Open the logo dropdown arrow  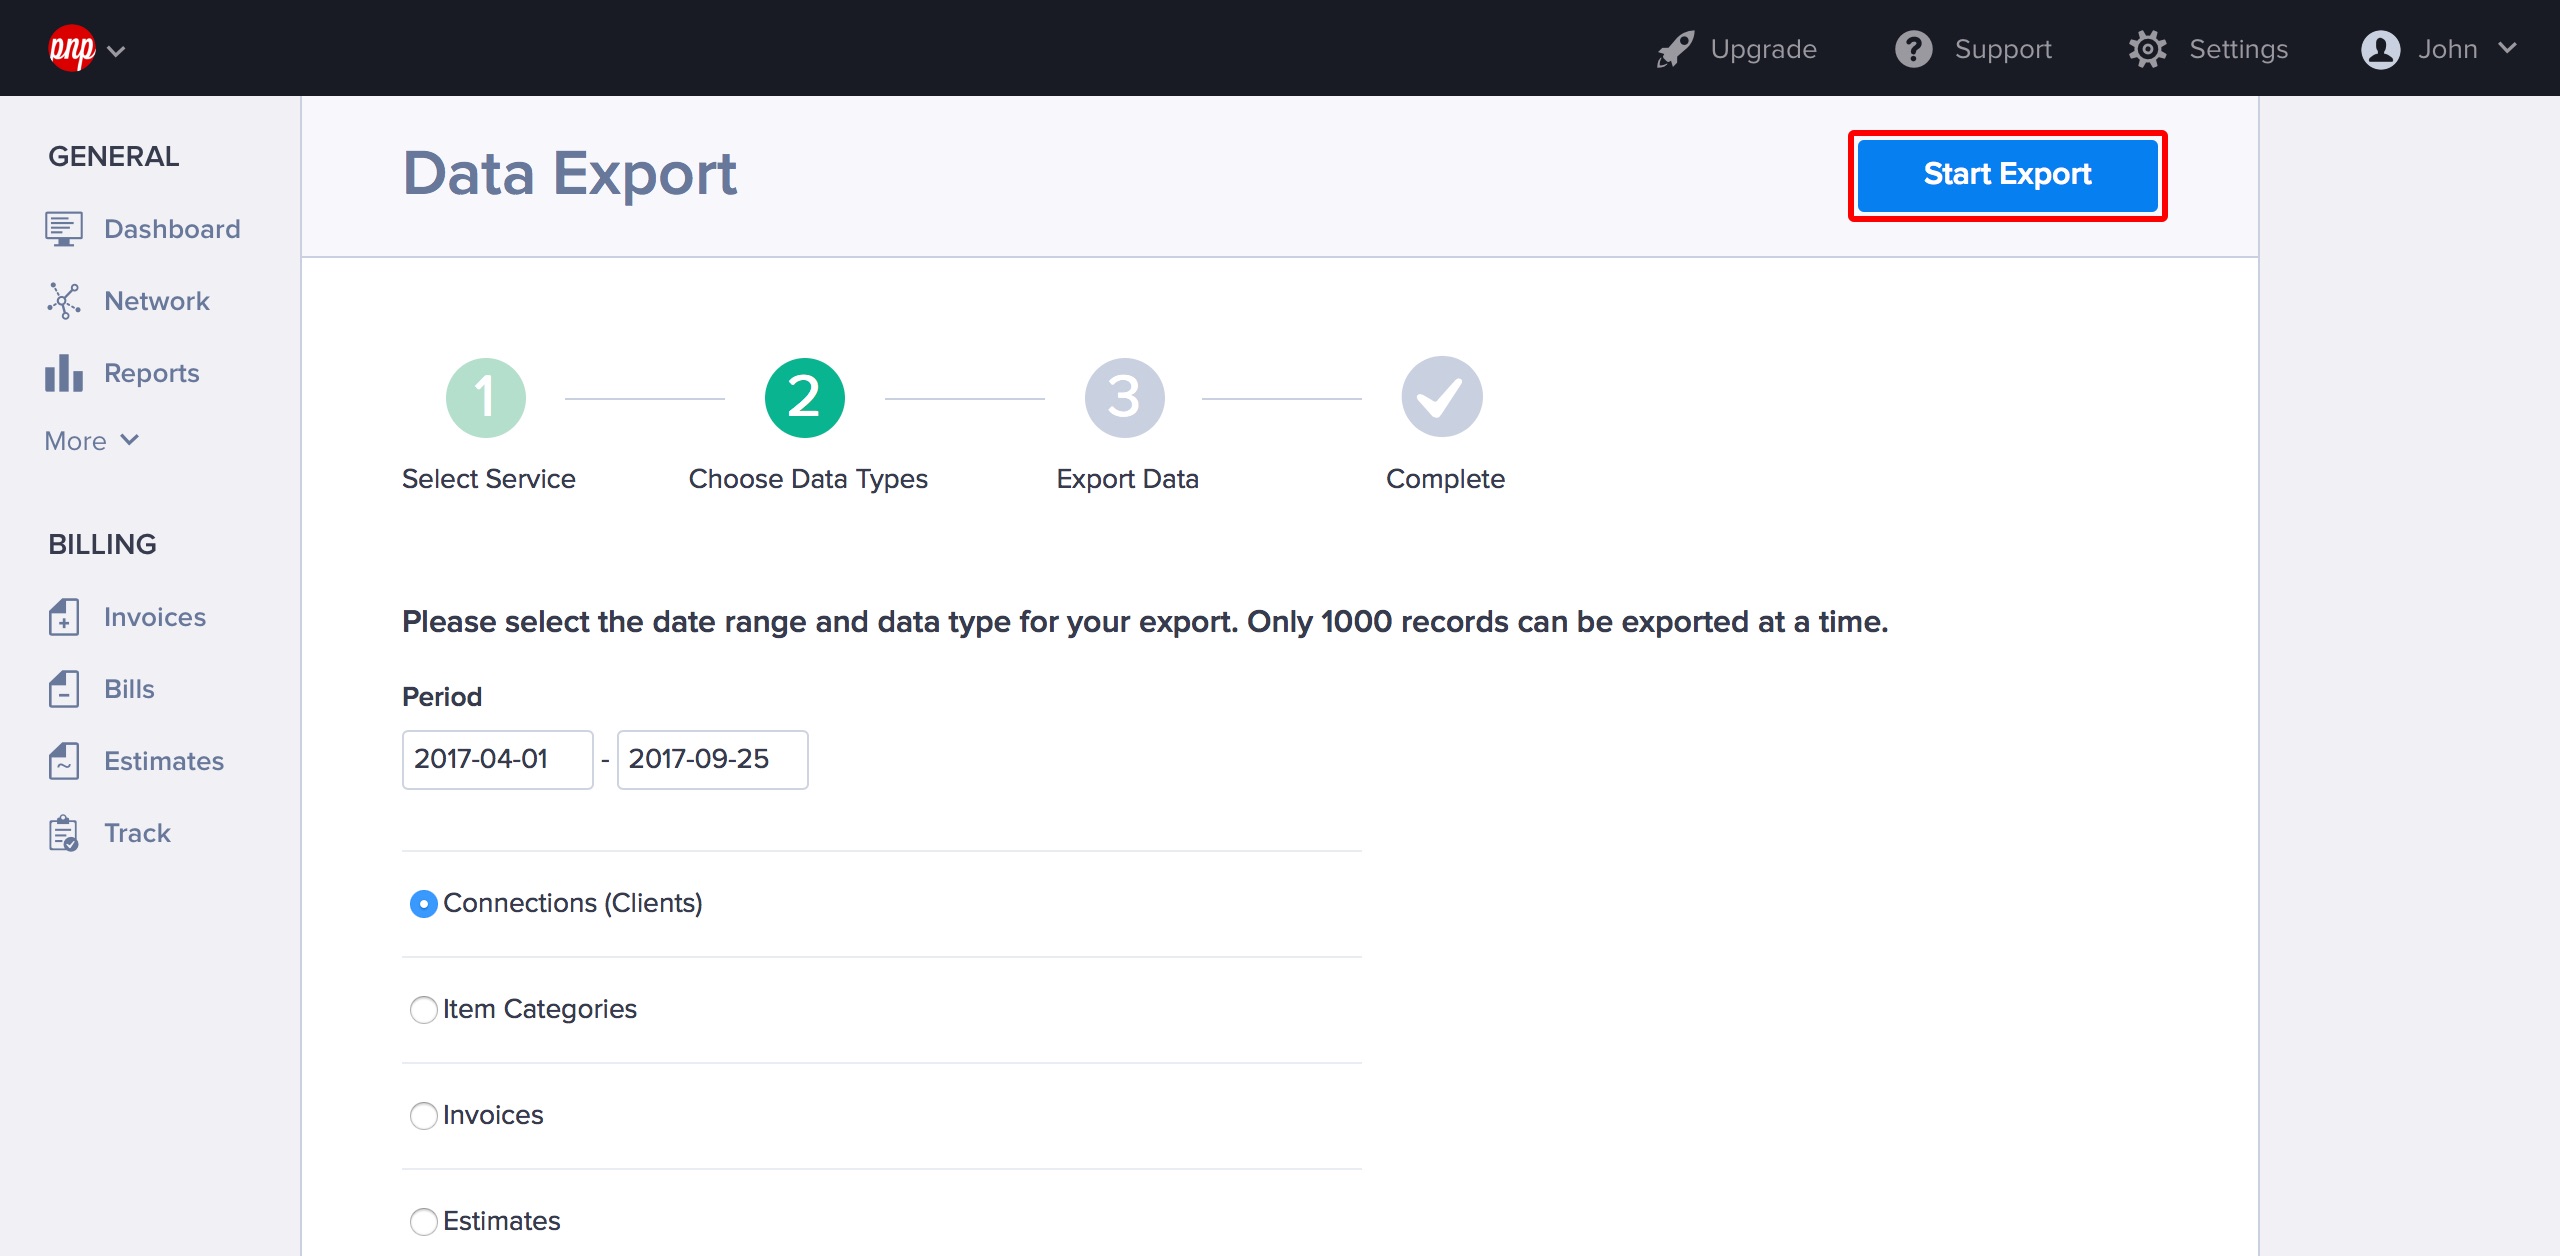(x=116, y=51)
